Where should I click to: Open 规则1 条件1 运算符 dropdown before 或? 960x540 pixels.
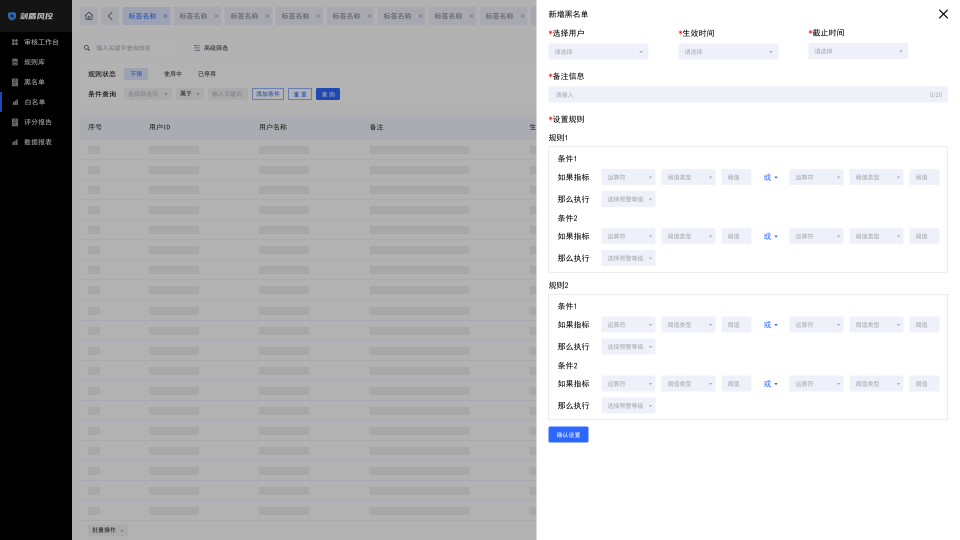tap(628, 178)
